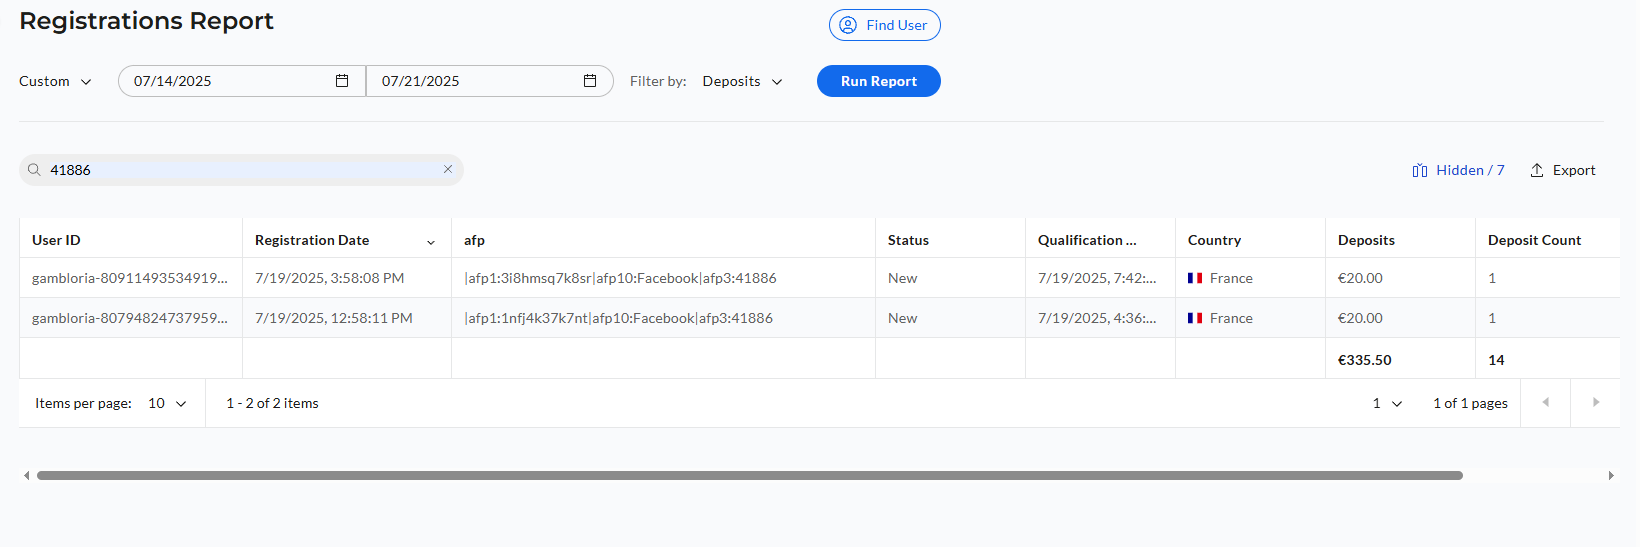The image size is (1640, 547).
Task: Go to next page arrow
Action: click(x=1595, y=402)
